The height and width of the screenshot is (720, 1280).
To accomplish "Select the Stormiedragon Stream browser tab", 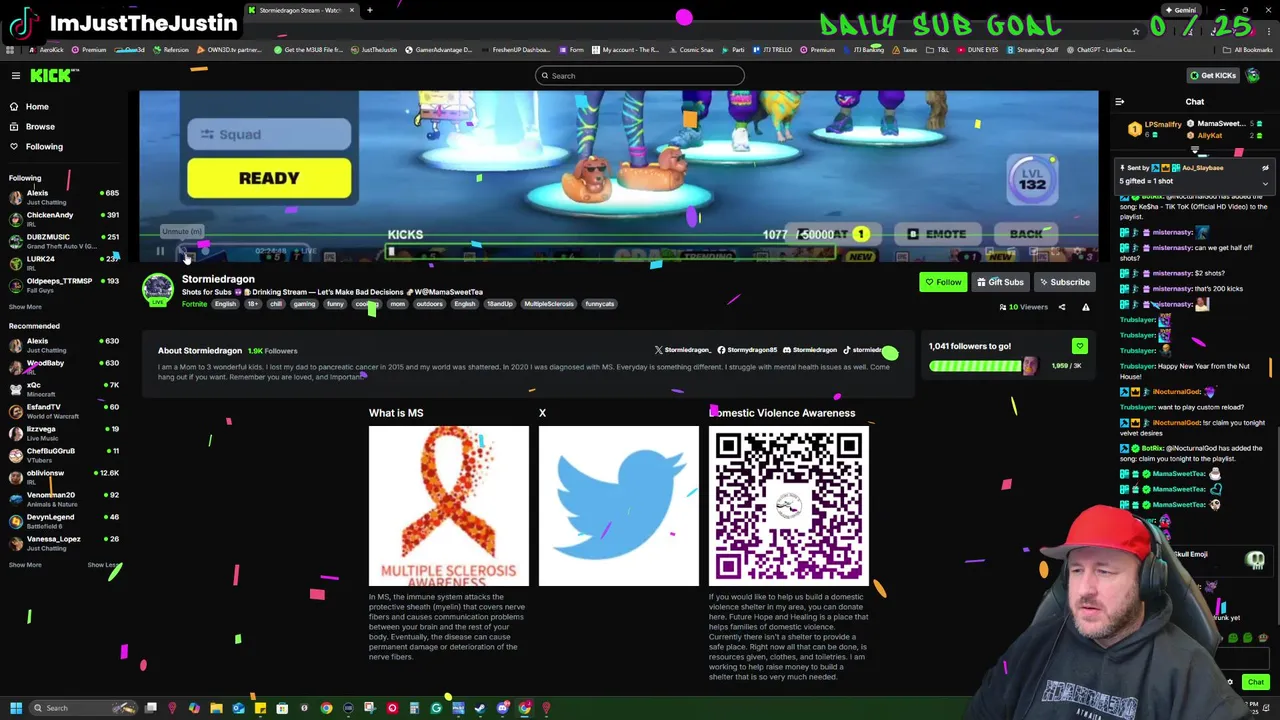I will (301, 10).
